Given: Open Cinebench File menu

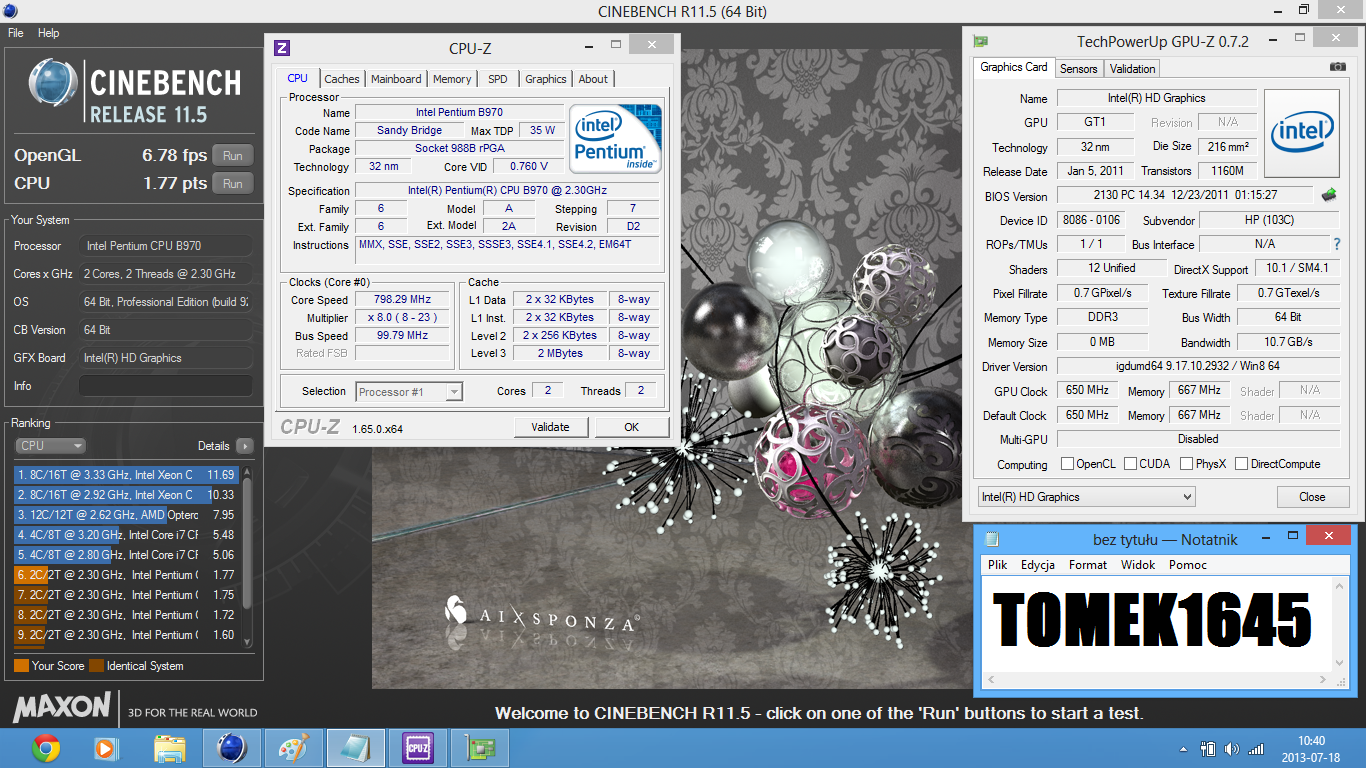Looking at the screenshot, I should [16, 33].
